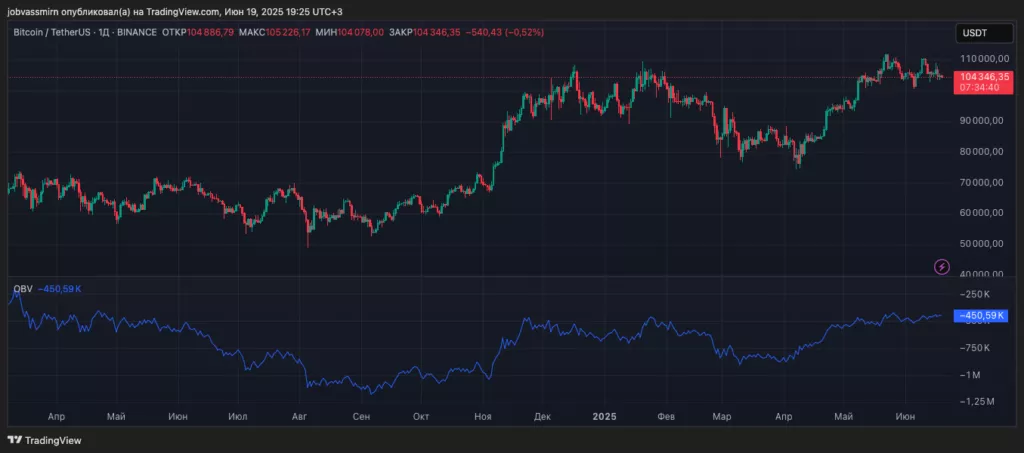The image size is (1024, 453).
Task: Click the Июн label at right of time axis
Action: 906,415
